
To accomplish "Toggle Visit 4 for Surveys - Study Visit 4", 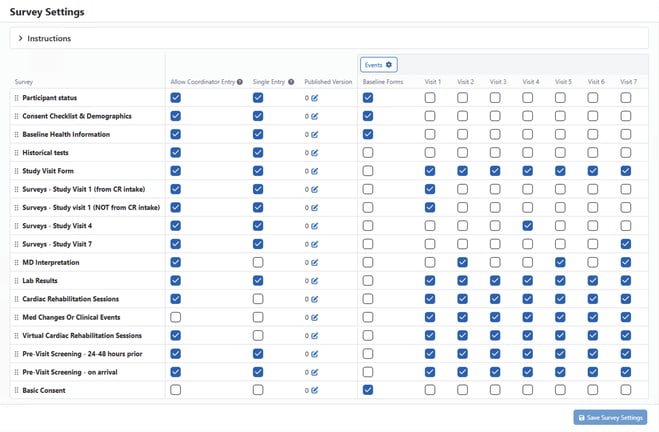I will [x=527, y=226].
